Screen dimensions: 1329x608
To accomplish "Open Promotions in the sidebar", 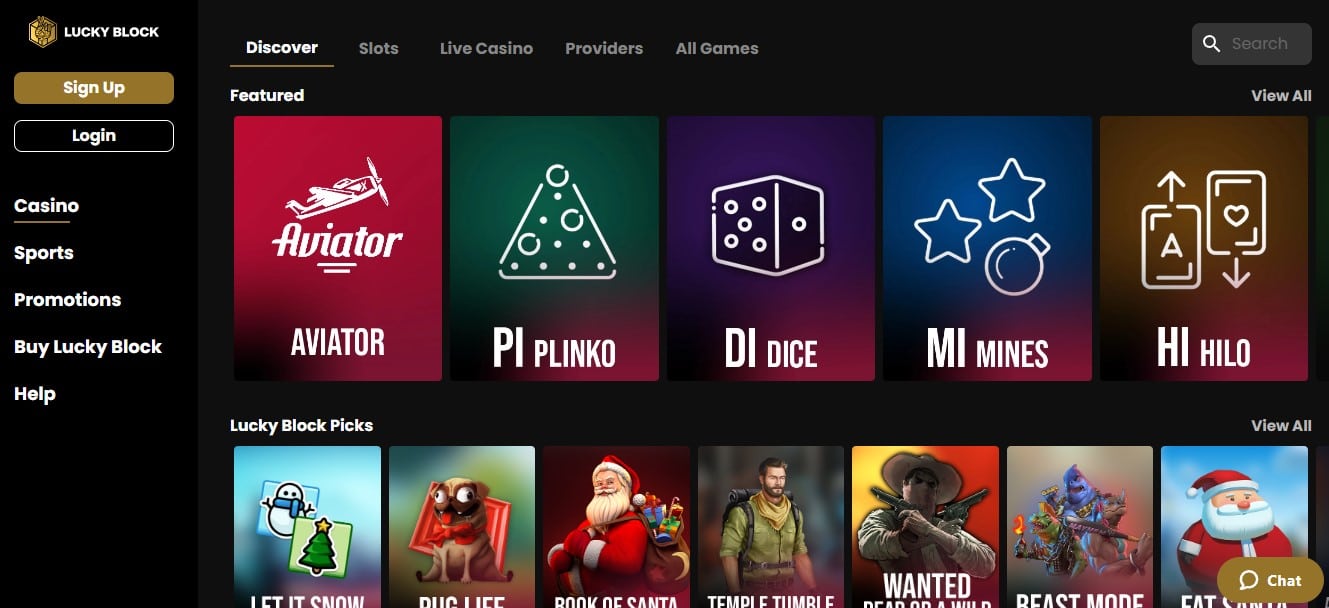I will [67, 300].
